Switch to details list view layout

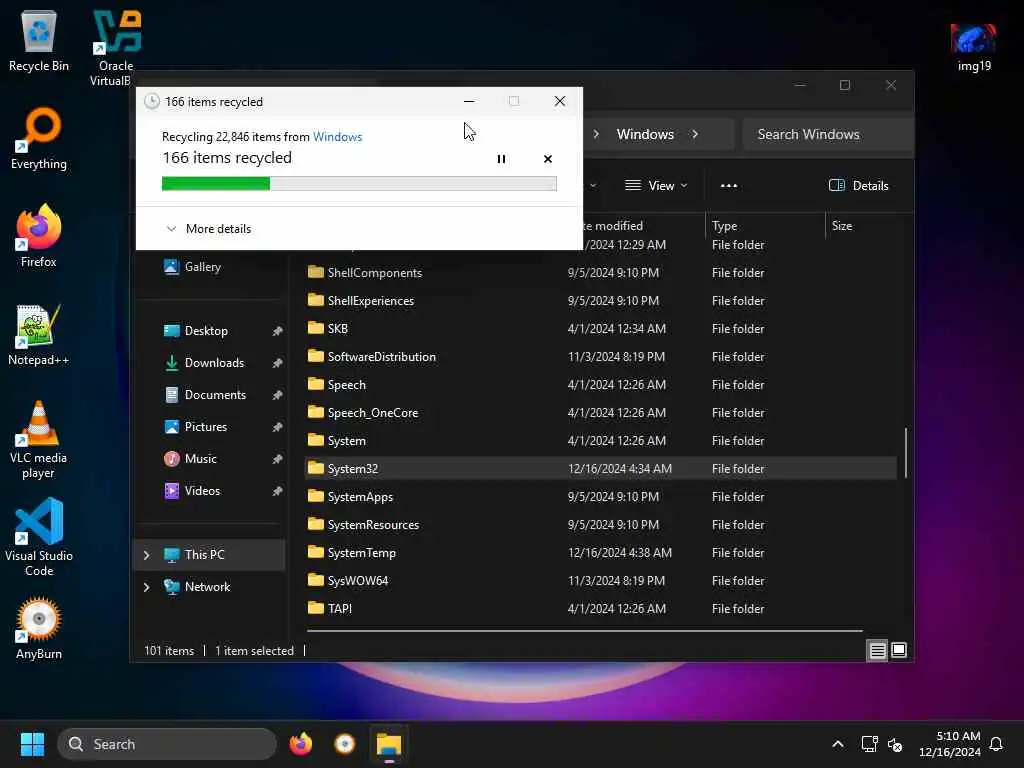pyautogui.click(x=877, y=650)
